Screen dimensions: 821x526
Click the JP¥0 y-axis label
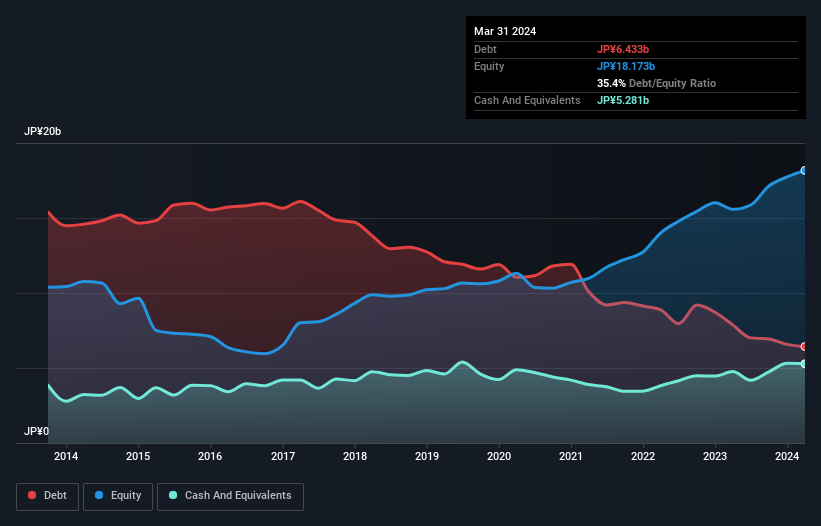[36, 431]
